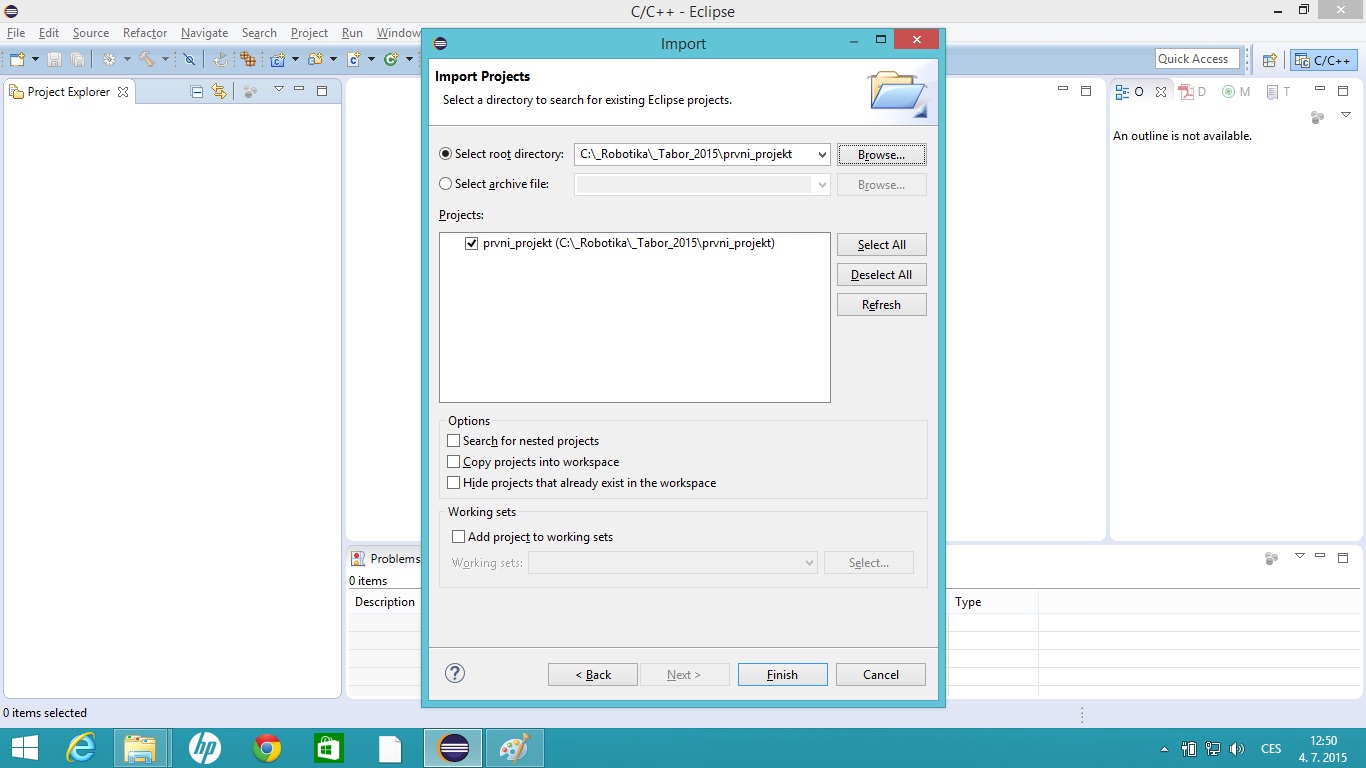Open the Import dialog help icon
This screenshot has width=1366, height=768.
[x=455, y=673]
